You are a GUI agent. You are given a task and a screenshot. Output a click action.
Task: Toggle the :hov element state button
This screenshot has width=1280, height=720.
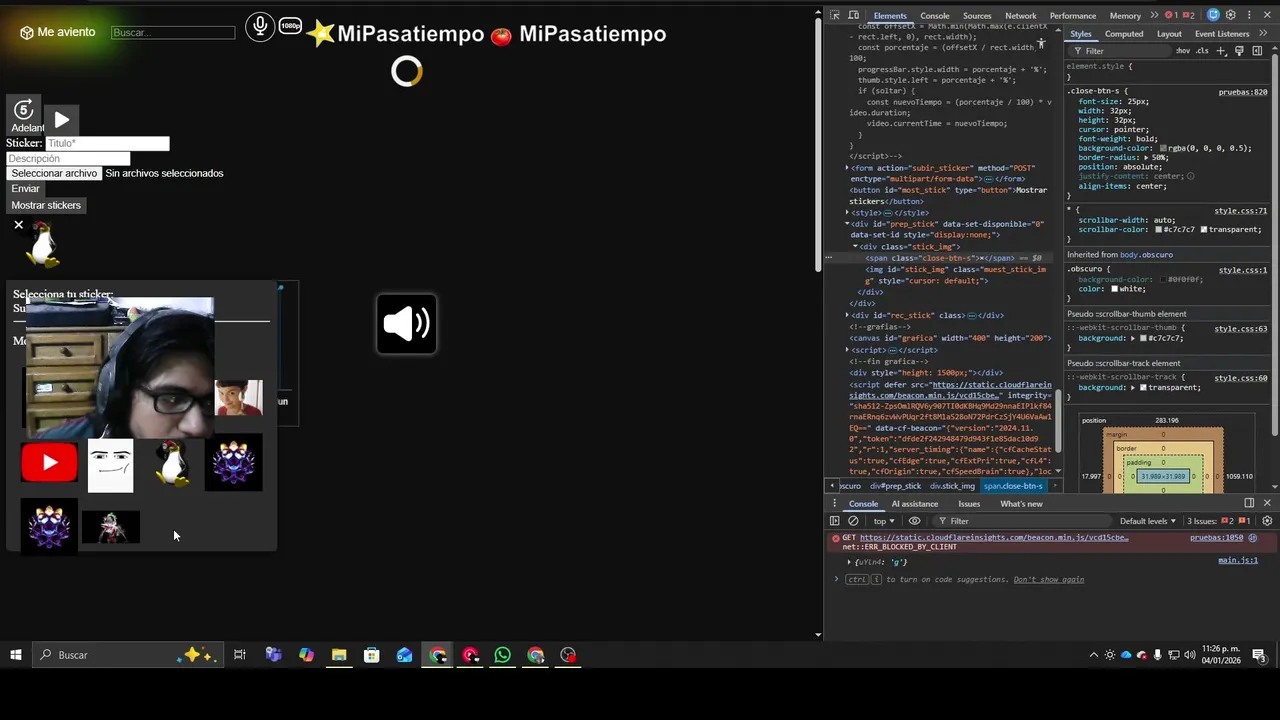click(x=1183, y=51)
